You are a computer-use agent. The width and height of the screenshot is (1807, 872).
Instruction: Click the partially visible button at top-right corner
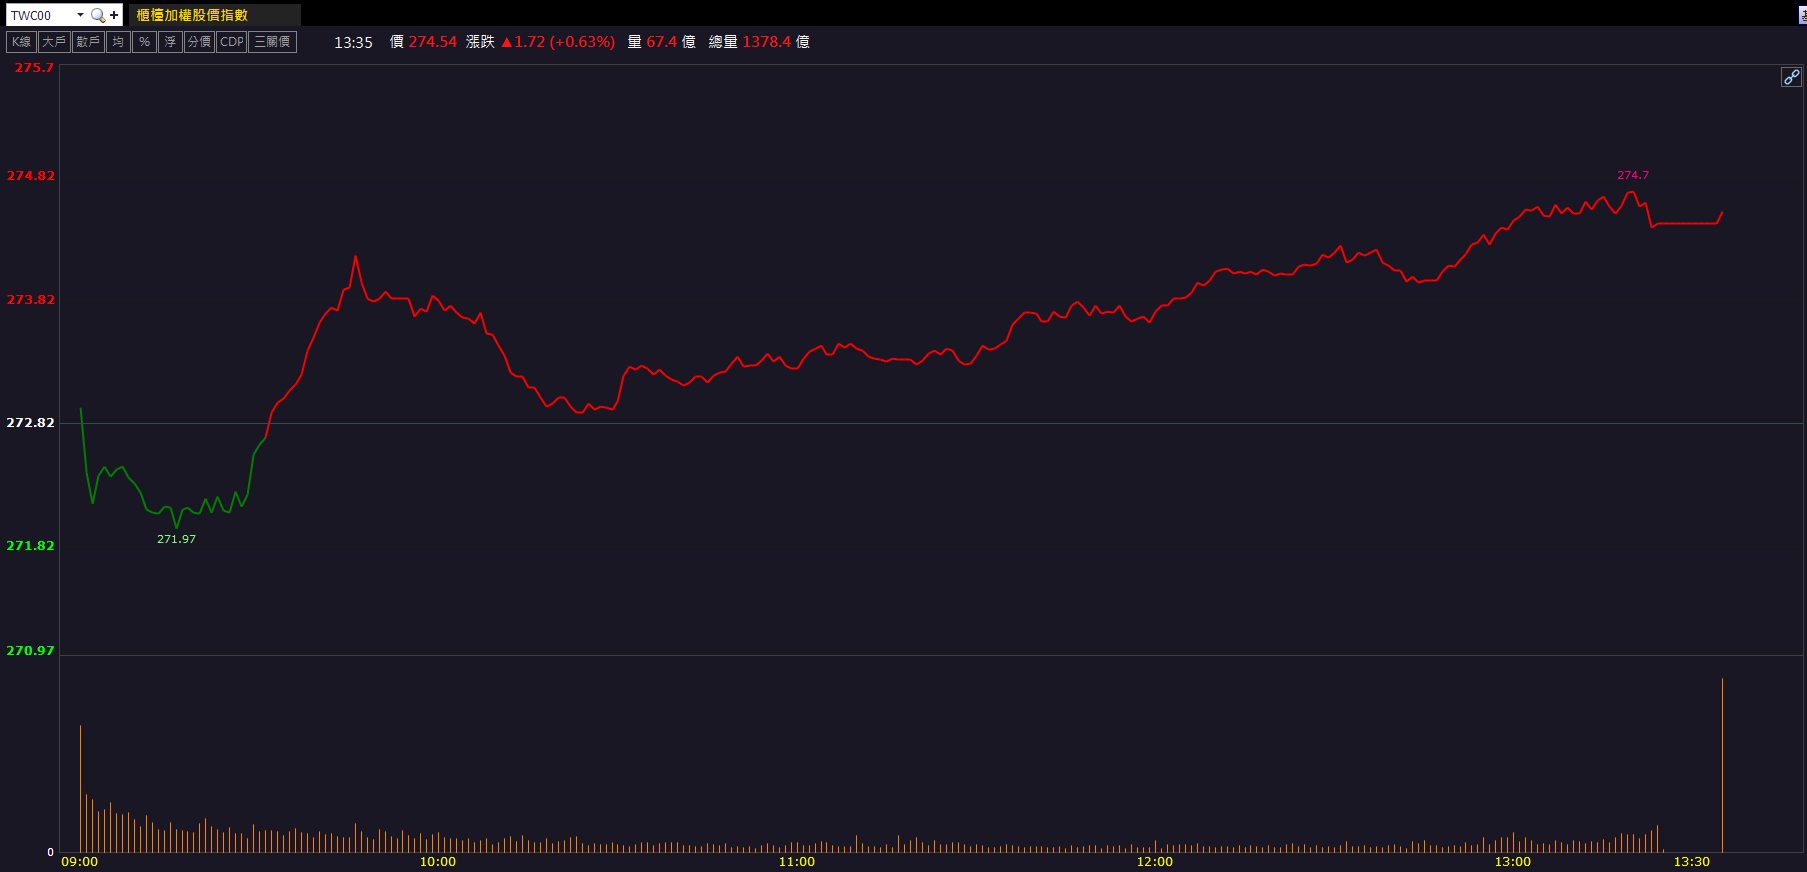1802,15
